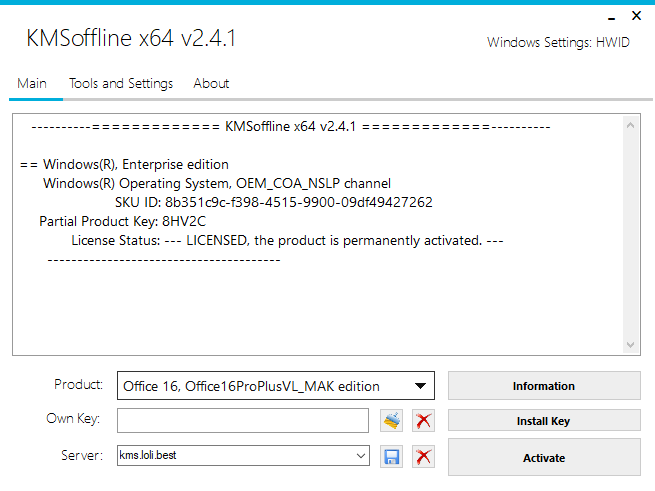Expand the Server combo box arrow
The width and height of the screenshot is (655, 491).
(361, 455)
